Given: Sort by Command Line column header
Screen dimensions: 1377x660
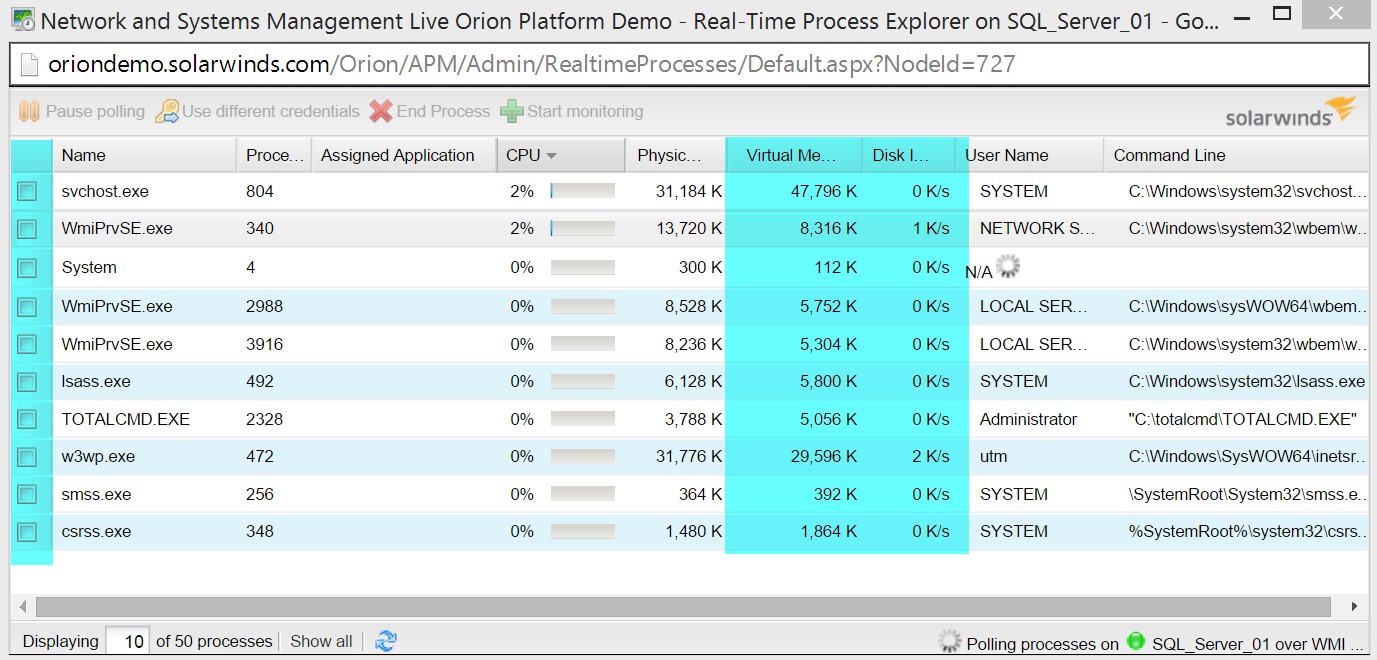Looking at the screenshot, I should coord(1235,155).
